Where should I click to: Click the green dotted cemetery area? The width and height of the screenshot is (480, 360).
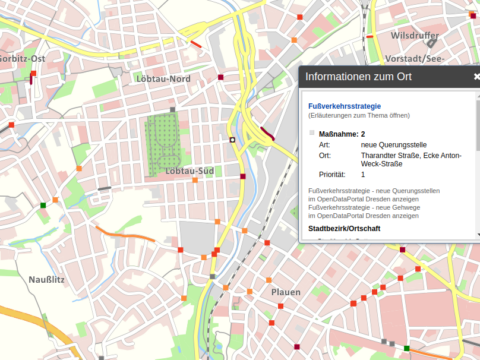pos(163,143)
